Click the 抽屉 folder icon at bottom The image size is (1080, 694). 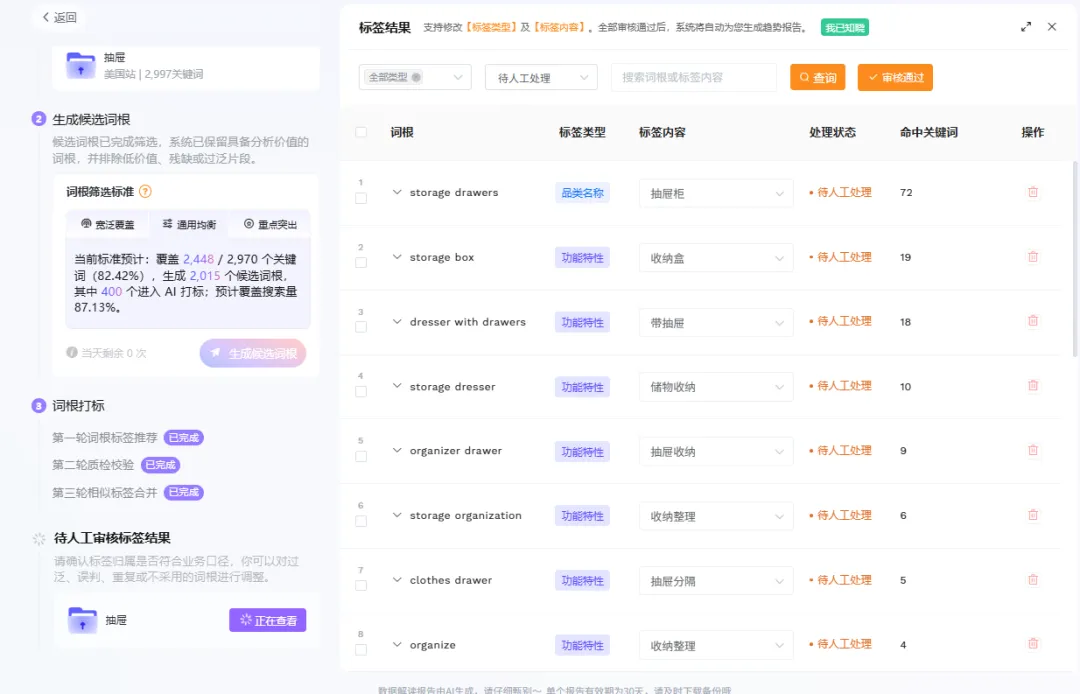pyautogui.click(x=82, y=620)
